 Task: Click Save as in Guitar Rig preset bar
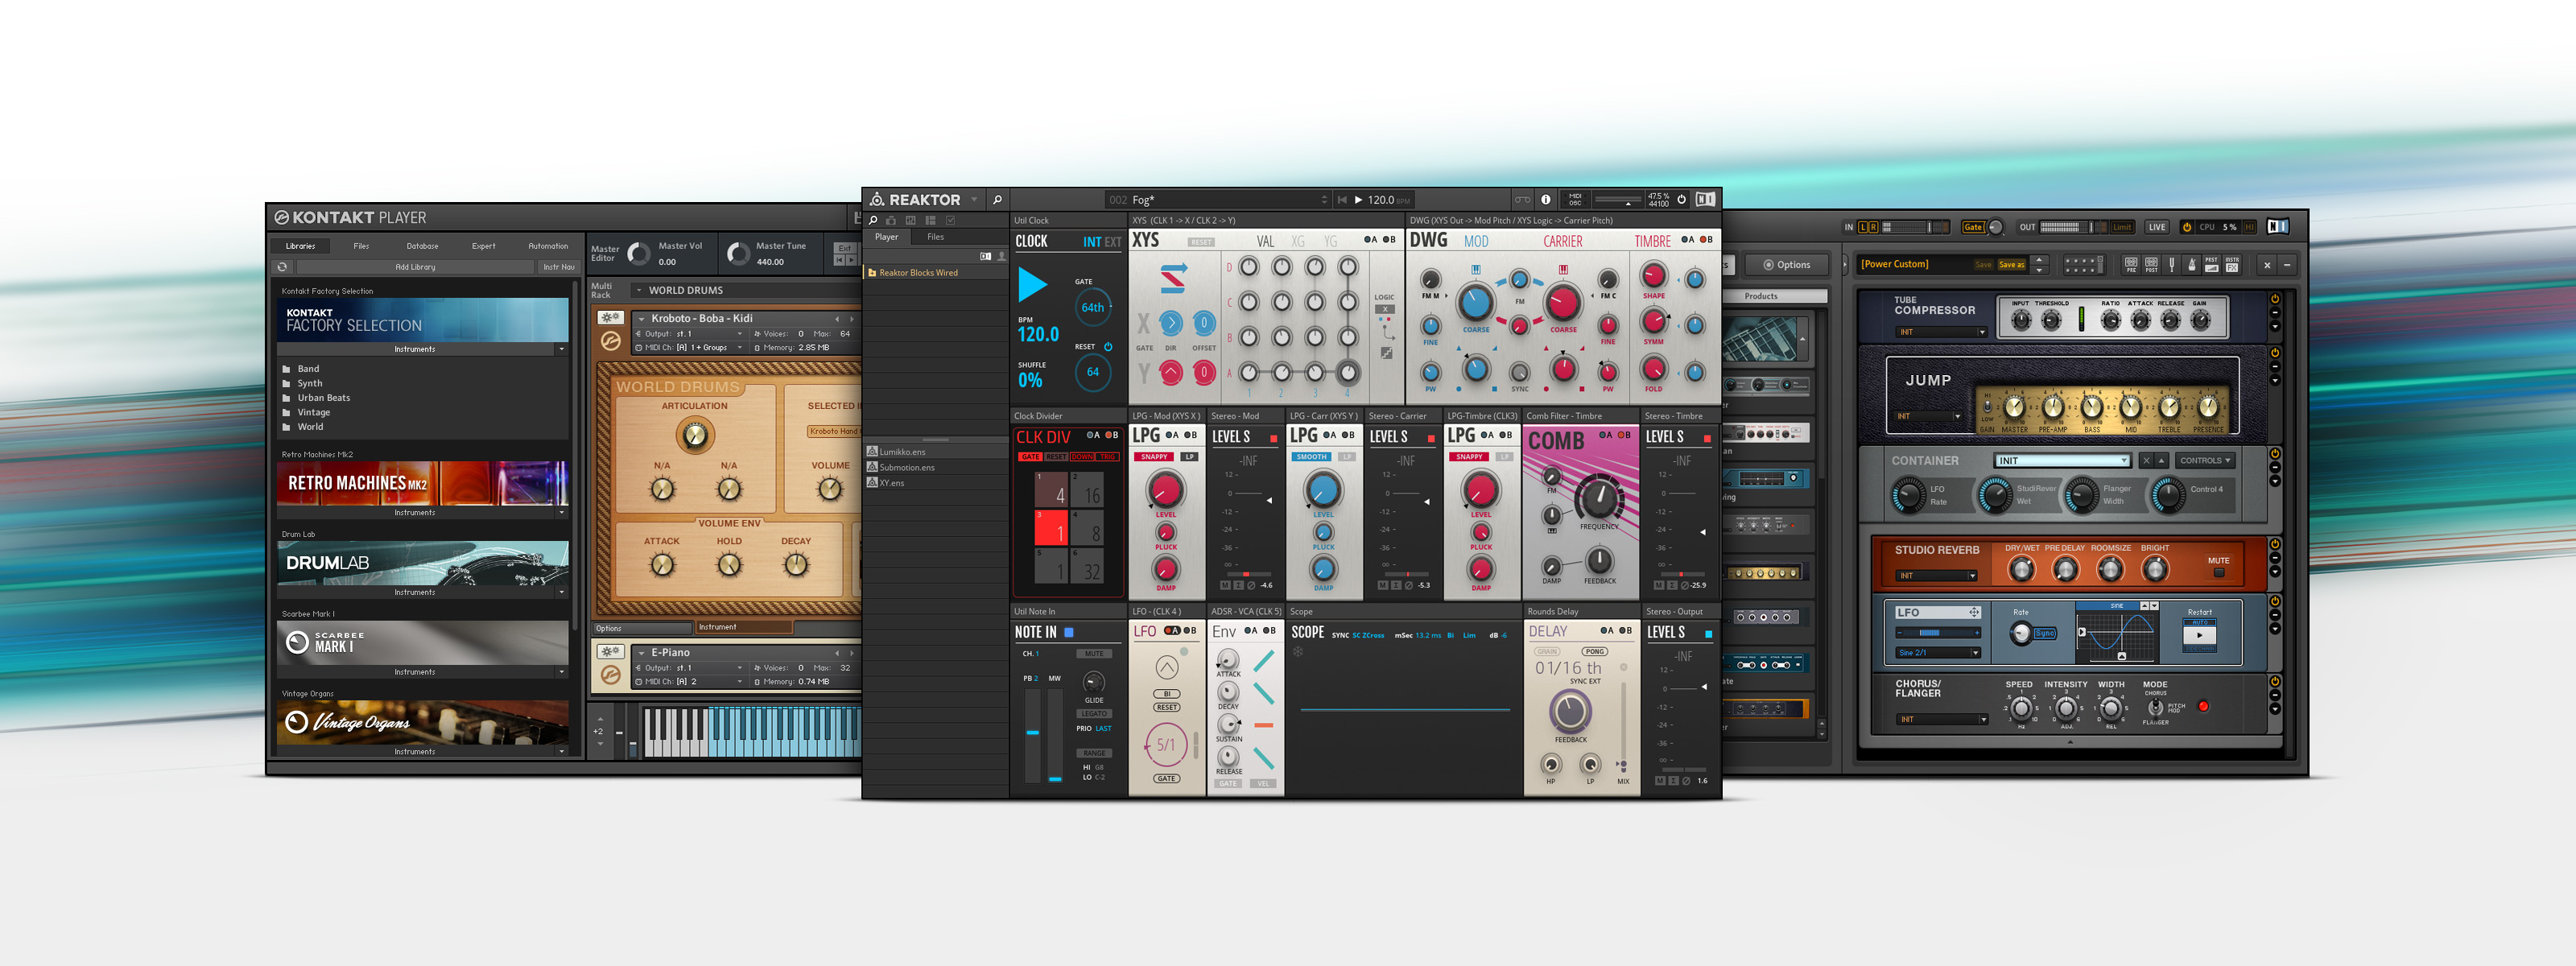[2012, 265]
